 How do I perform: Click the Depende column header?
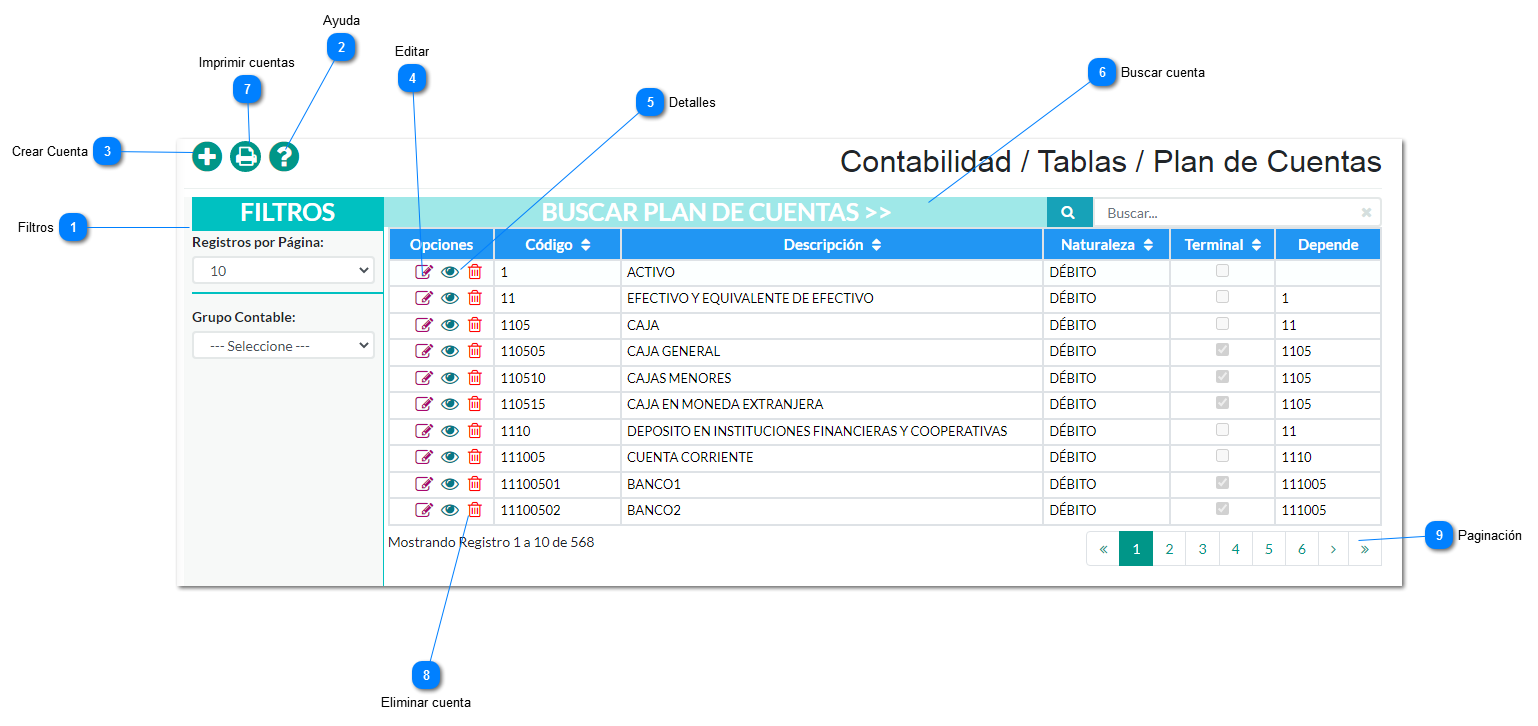[1328, 244]
